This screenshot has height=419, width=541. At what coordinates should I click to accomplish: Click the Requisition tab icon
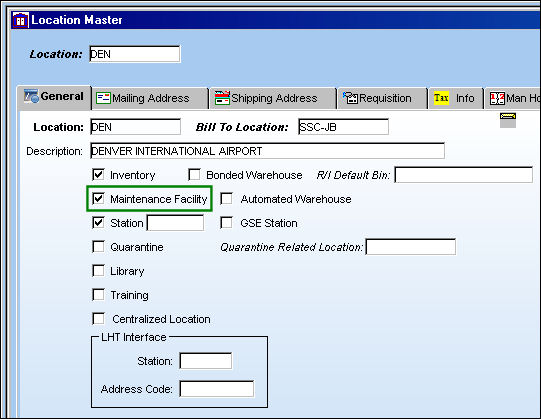350,98
